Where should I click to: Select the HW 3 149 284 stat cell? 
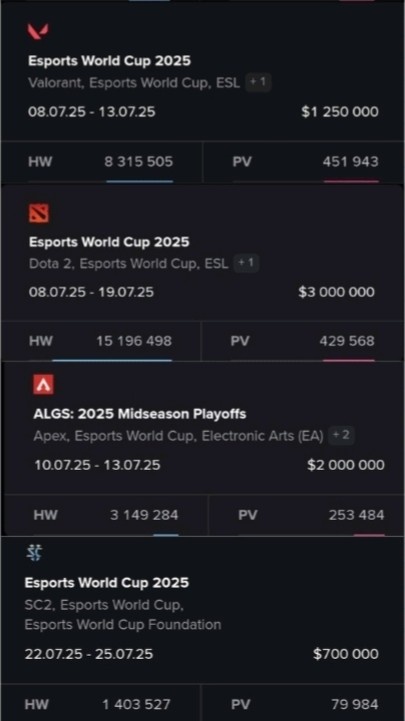[x=106, y=515]
